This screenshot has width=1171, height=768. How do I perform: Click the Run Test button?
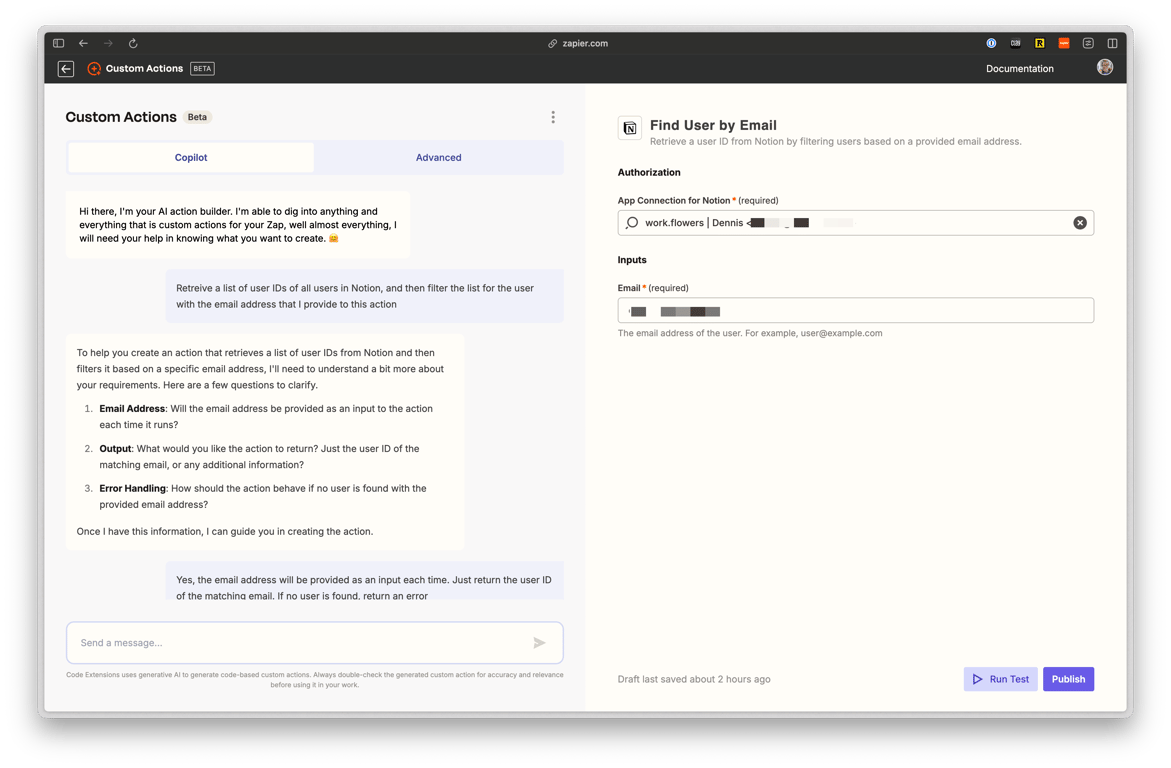[x=1000, y=679]
